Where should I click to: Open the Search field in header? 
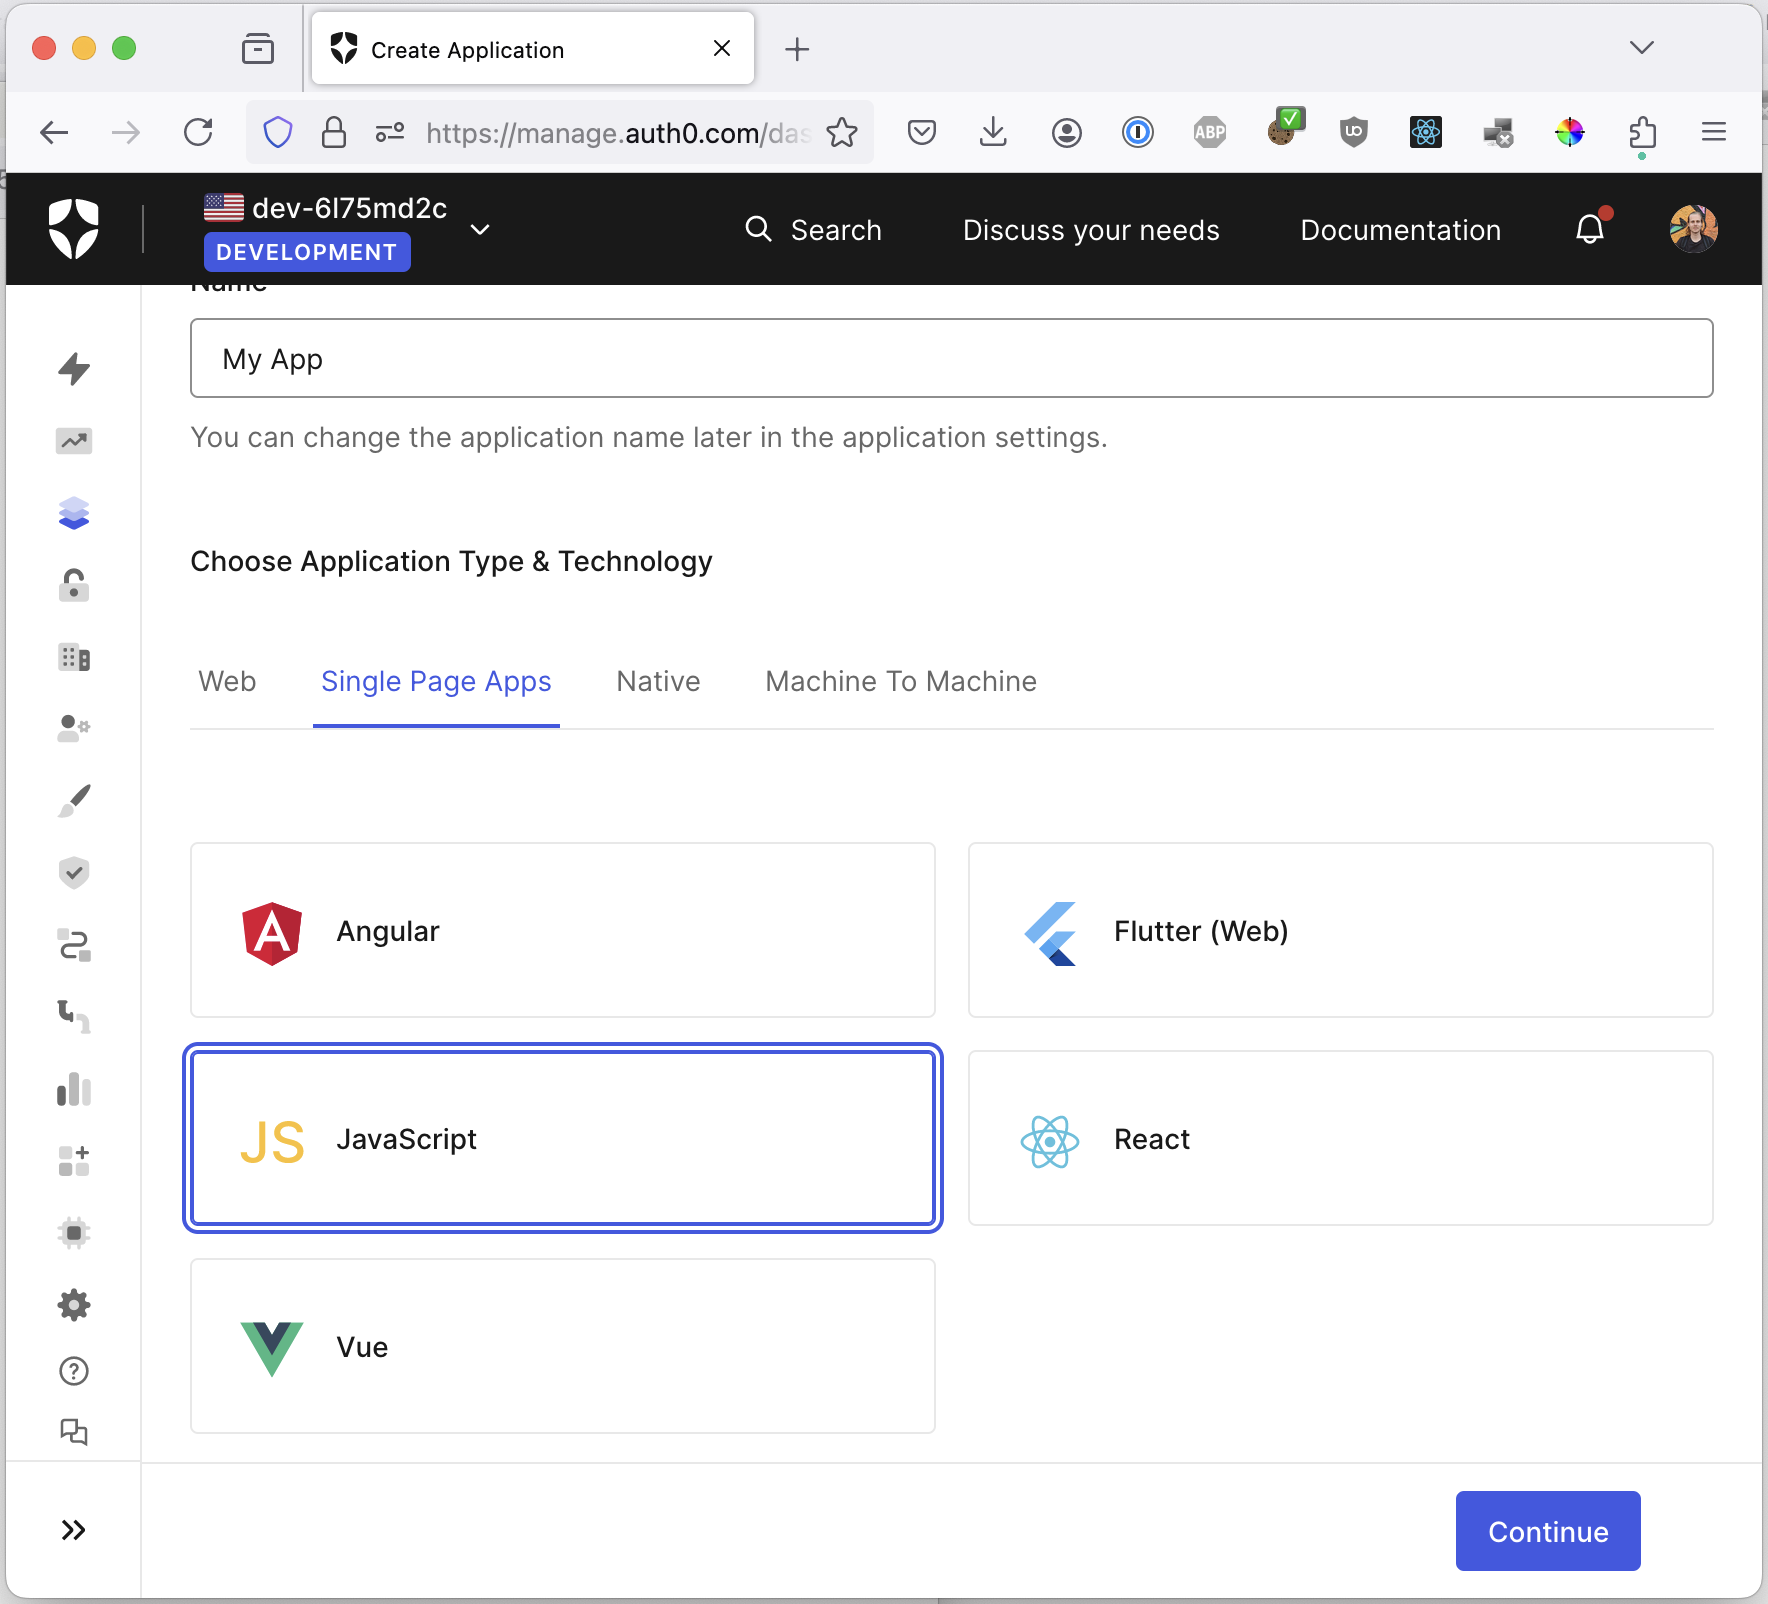pyautogui.click(x=814, y=230)
